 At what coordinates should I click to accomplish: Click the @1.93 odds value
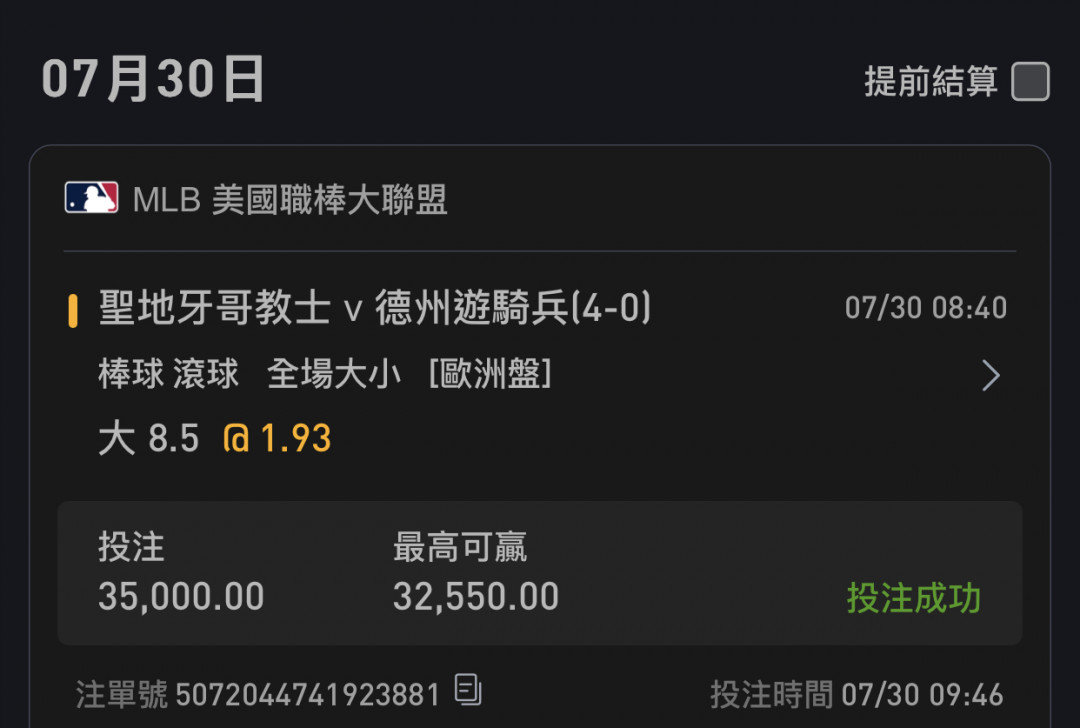point(277,438)
